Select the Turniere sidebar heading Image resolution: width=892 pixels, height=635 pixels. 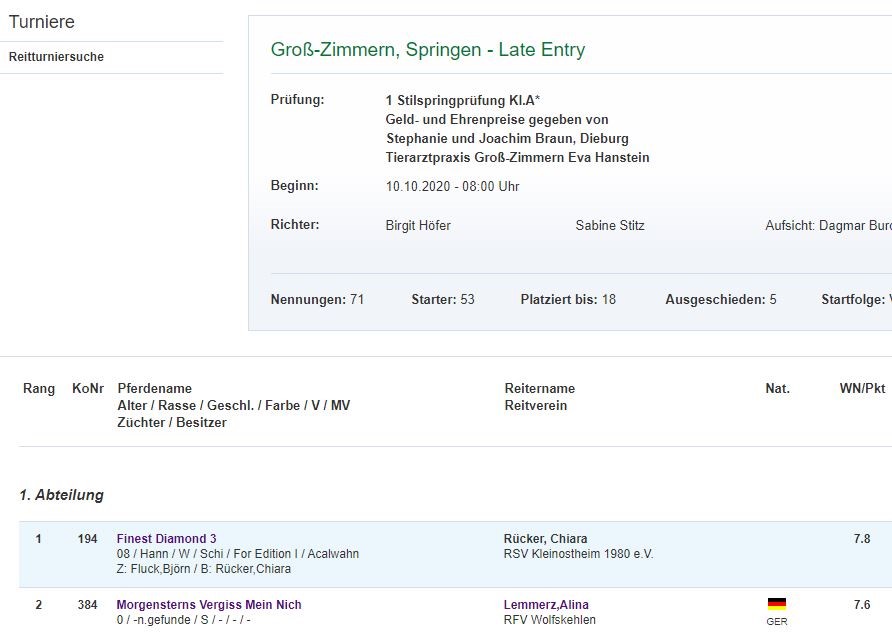coord(42,22)
